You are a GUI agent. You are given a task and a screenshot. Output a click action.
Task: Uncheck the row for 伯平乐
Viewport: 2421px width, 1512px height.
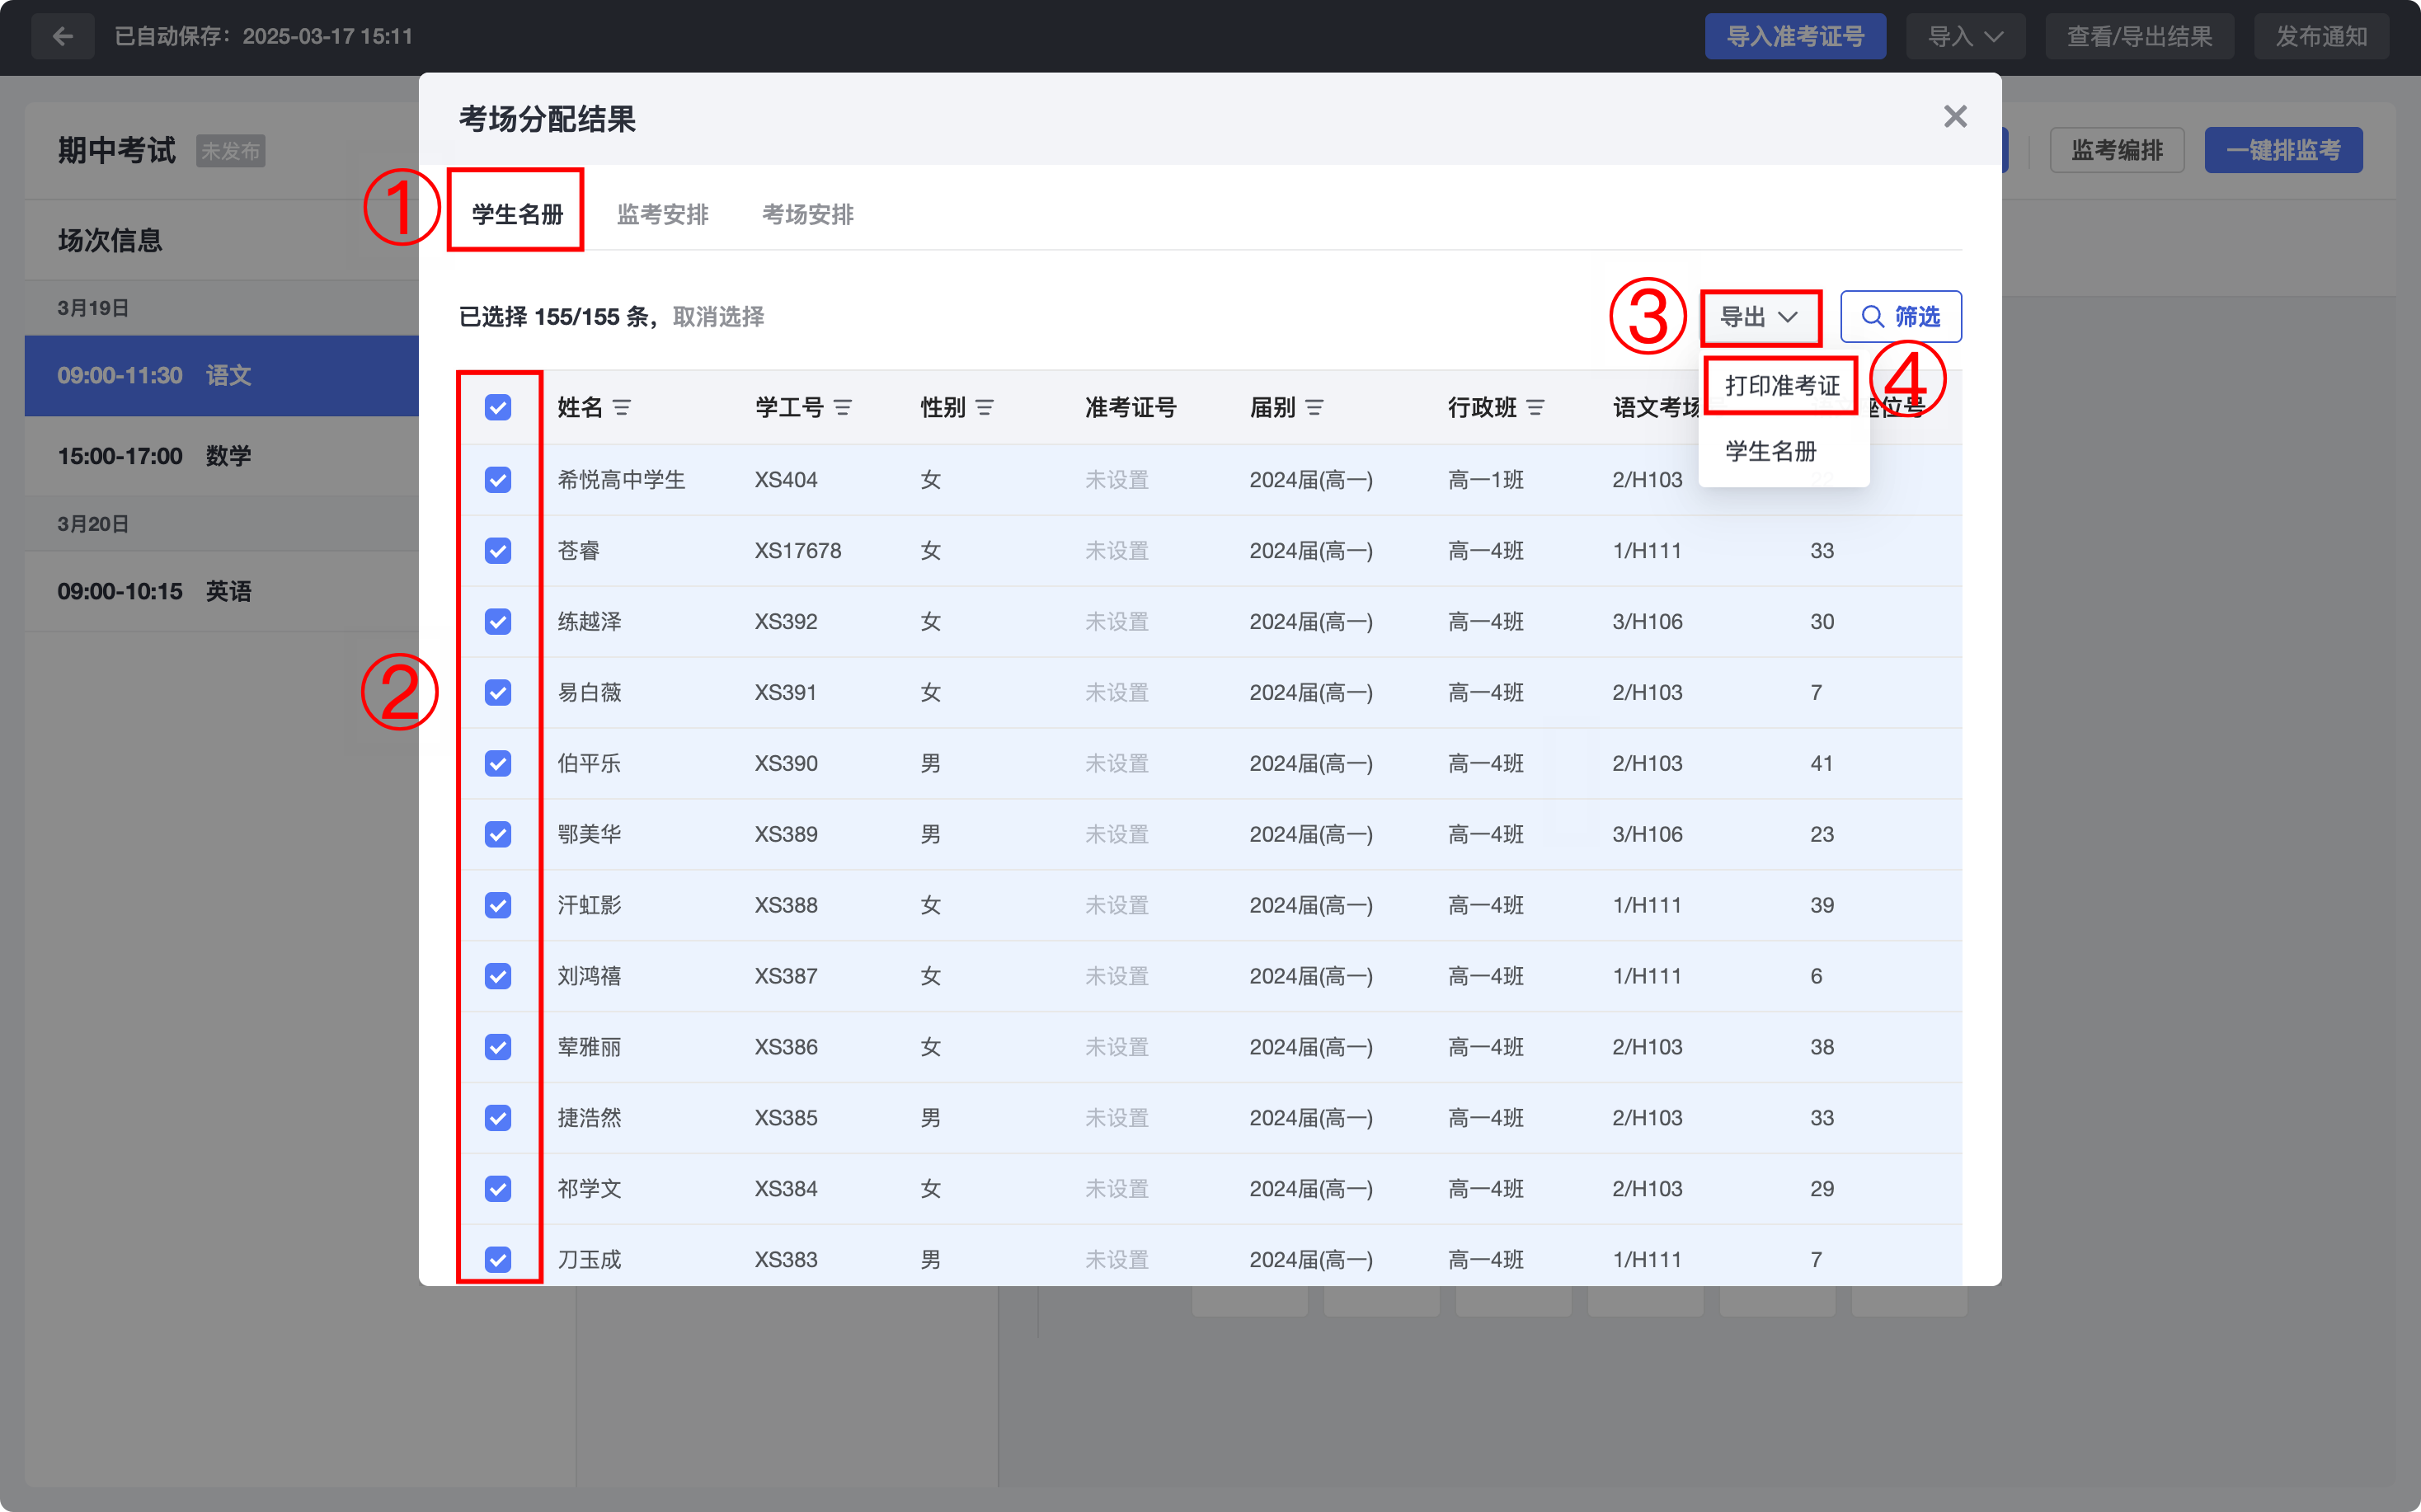point(498,764)
